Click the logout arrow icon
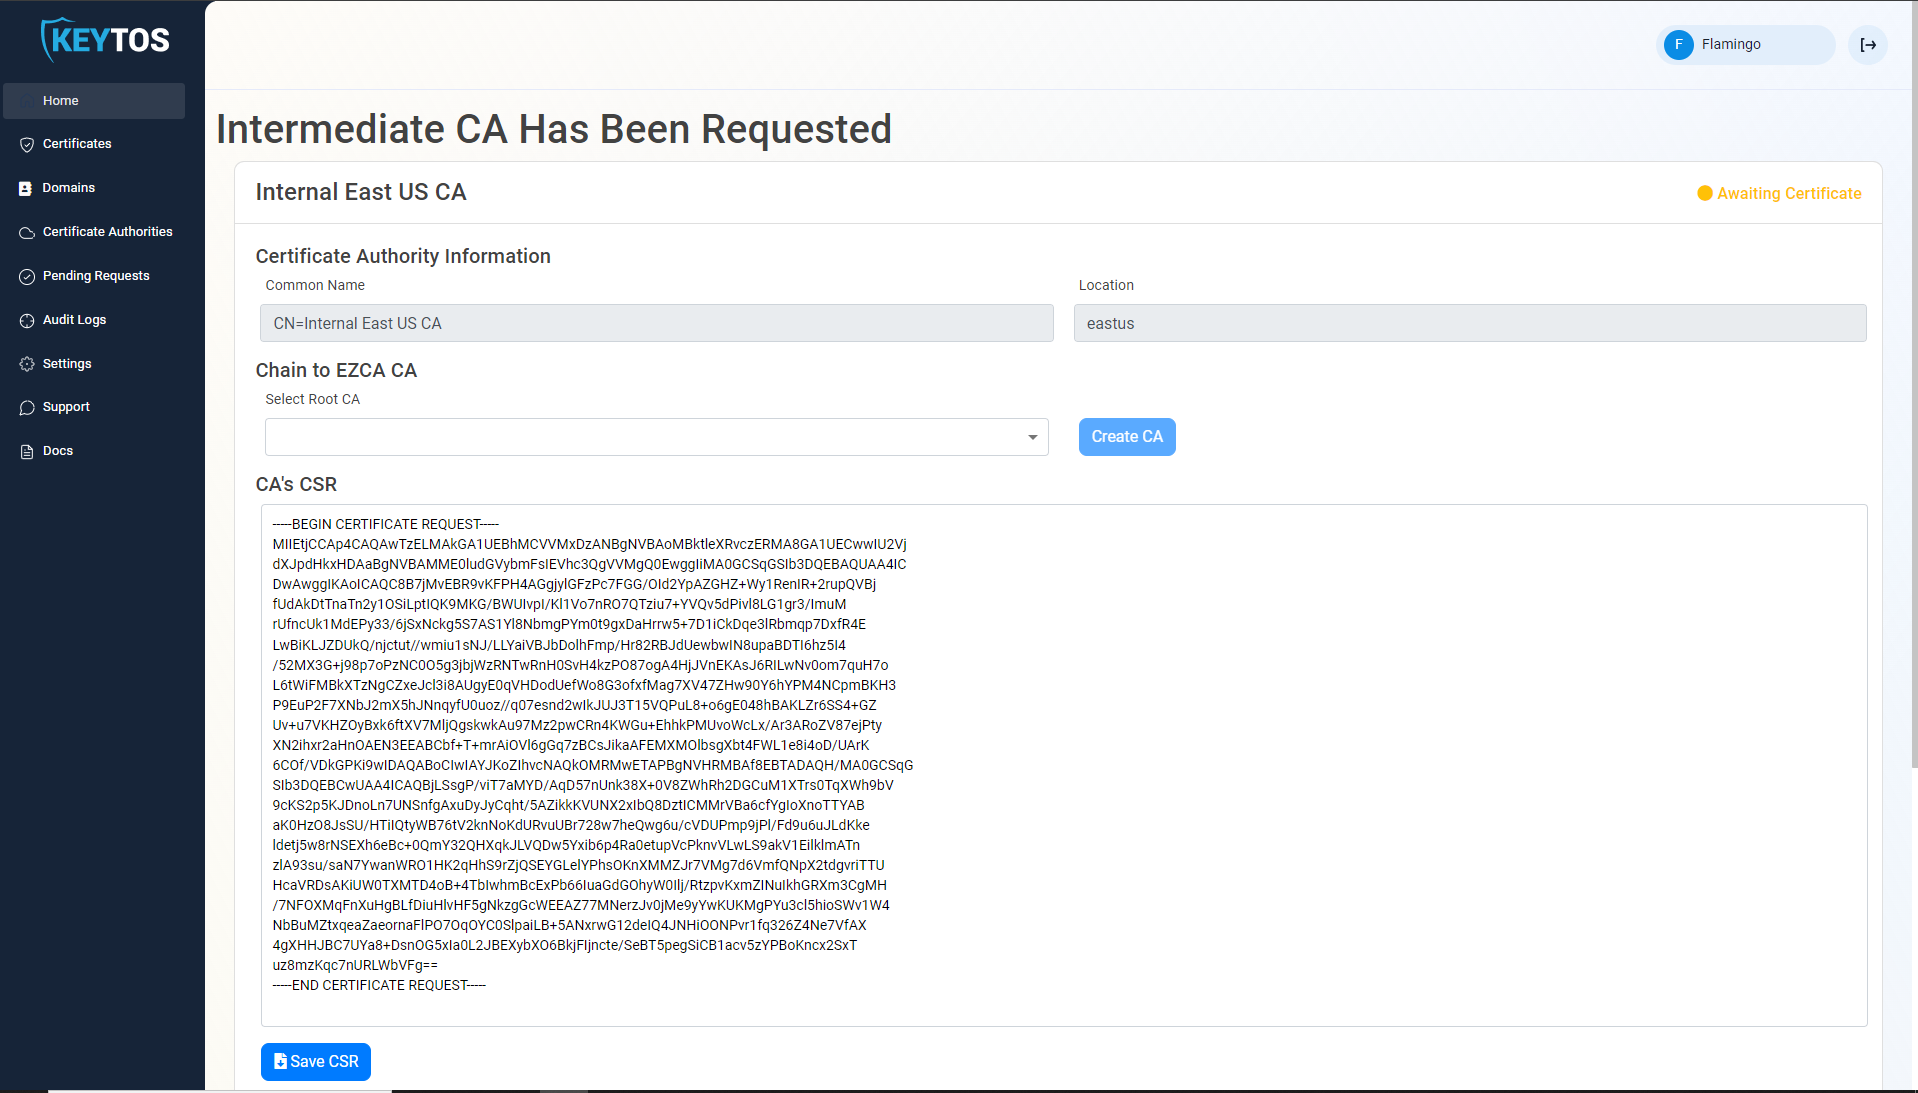 click(1868, 45)
